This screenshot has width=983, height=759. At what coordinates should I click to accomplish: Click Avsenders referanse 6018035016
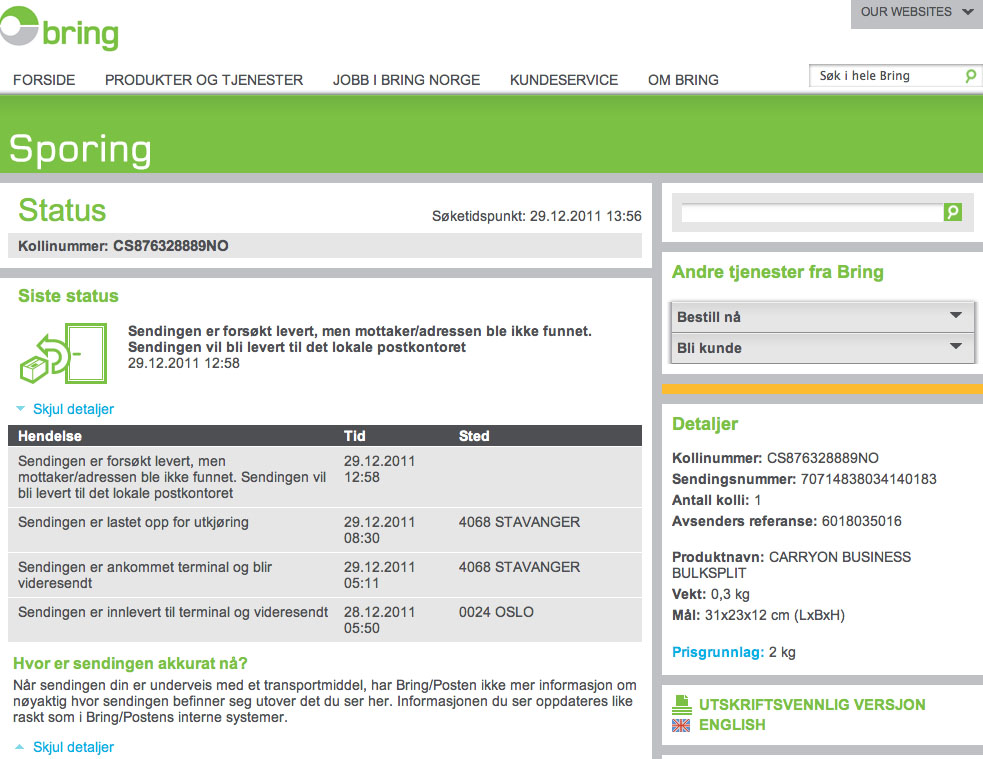pyautogui.click(x=787, y=521)
